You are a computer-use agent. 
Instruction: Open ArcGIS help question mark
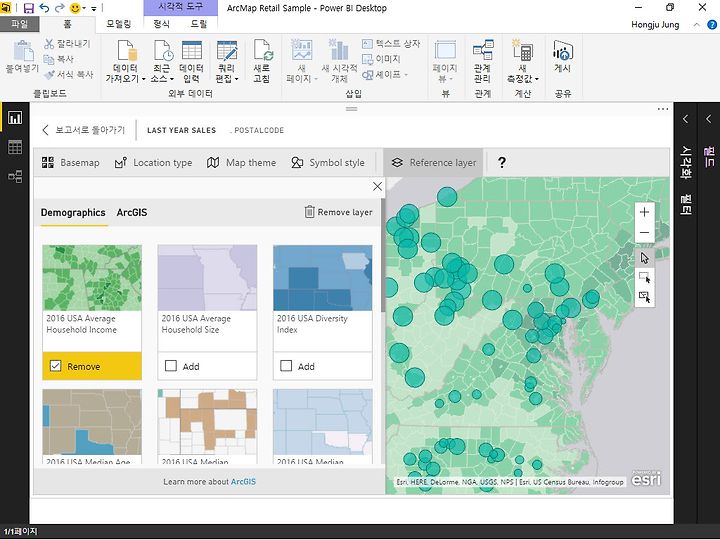502,163
